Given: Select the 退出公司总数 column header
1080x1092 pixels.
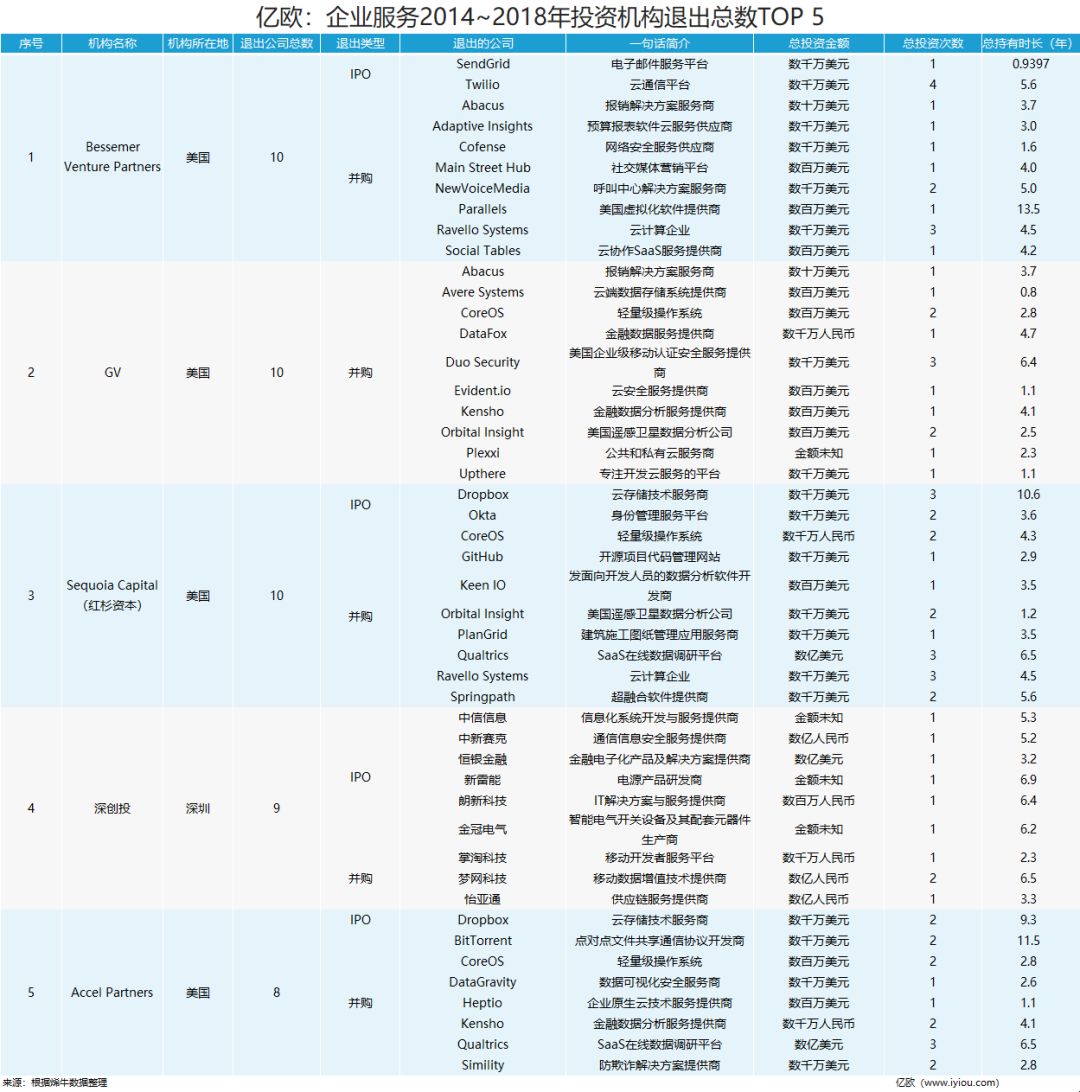Looking at the screenshot, I should pos(277,44).
